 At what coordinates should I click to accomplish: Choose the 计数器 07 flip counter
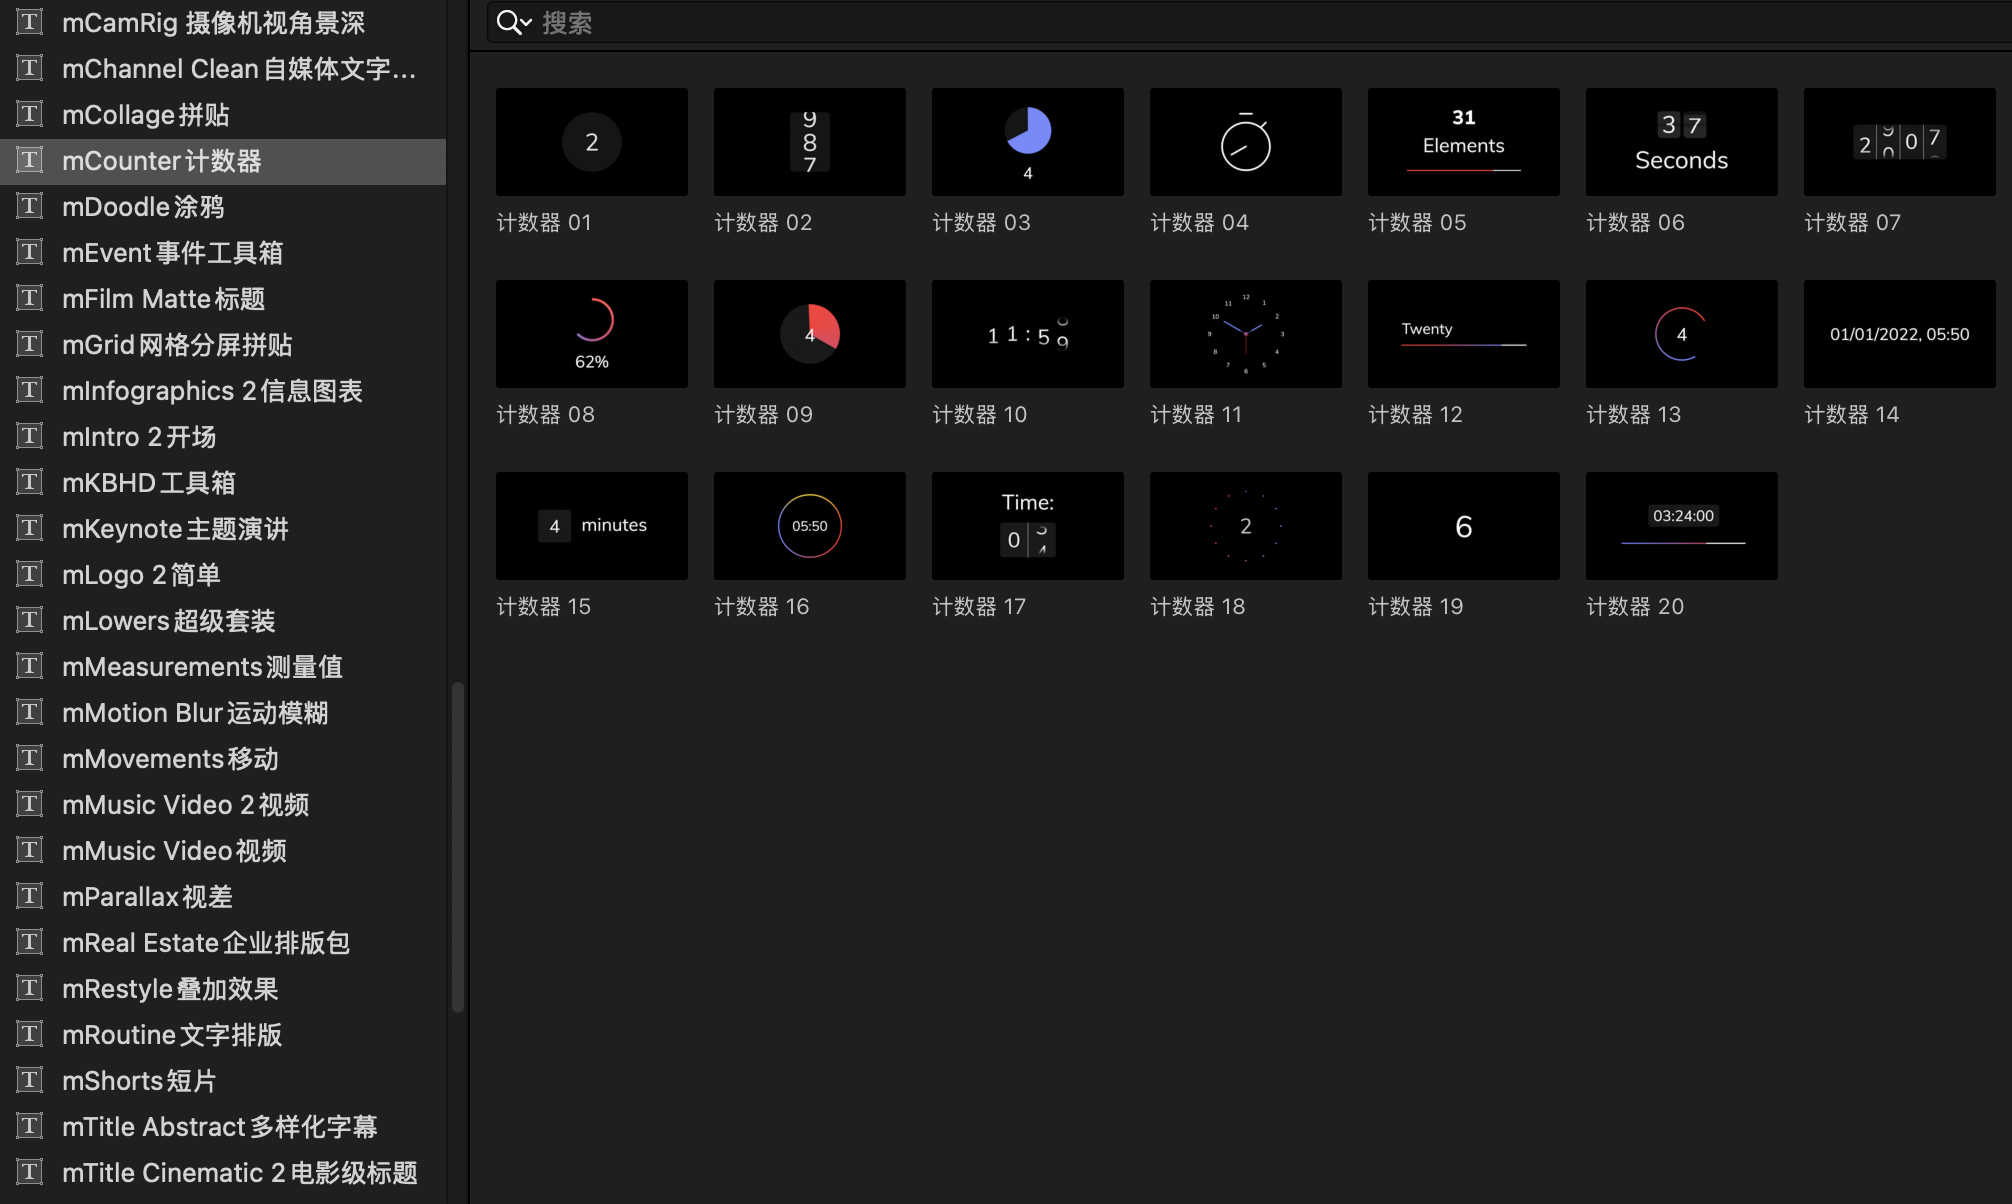1900,142
